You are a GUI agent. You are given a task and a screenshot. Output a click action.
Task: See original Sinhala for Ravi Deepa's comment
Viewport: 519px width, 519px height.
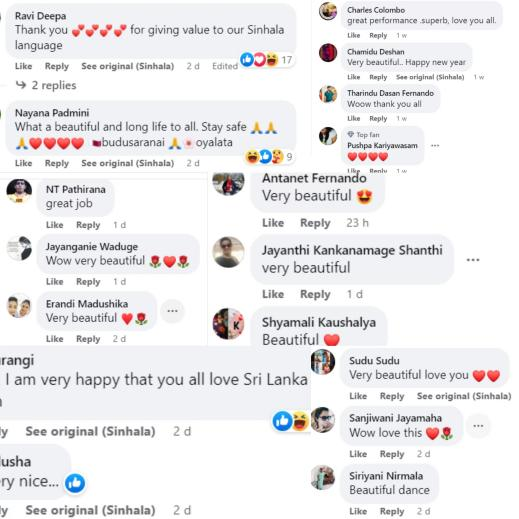(x=128, y=66)
